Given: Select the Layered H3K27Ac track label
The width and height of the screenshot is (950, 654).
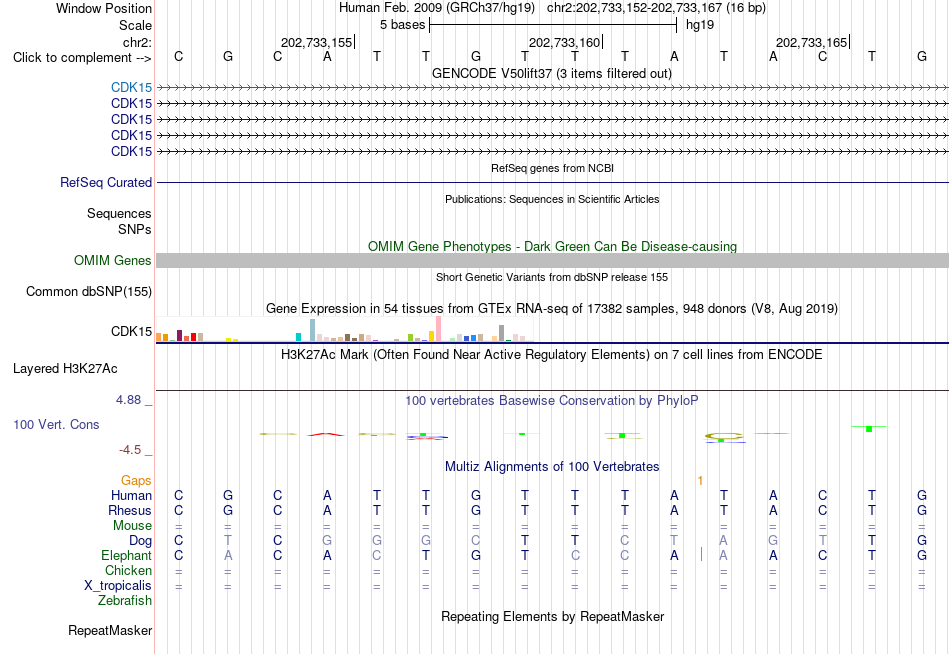Looking at the screenshot, I should (x=65, y=369).
